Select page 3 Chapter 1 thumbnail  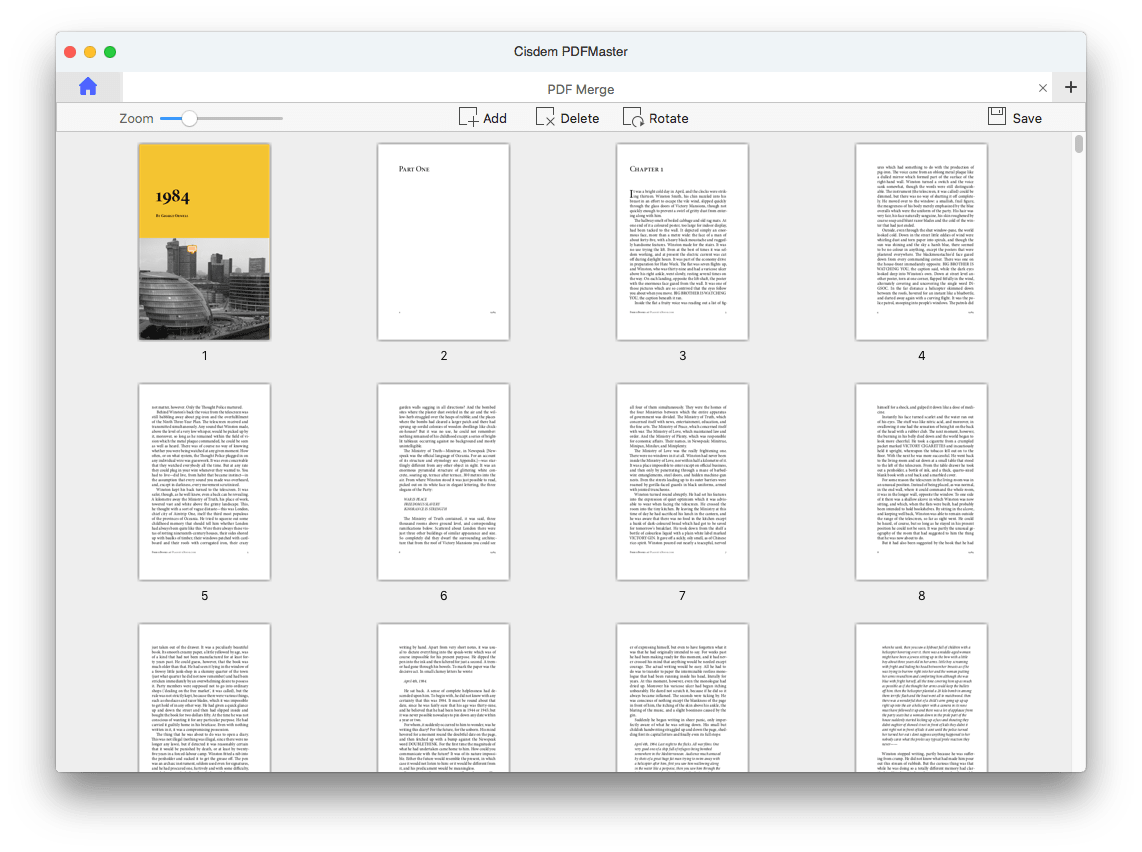[682, 241]
